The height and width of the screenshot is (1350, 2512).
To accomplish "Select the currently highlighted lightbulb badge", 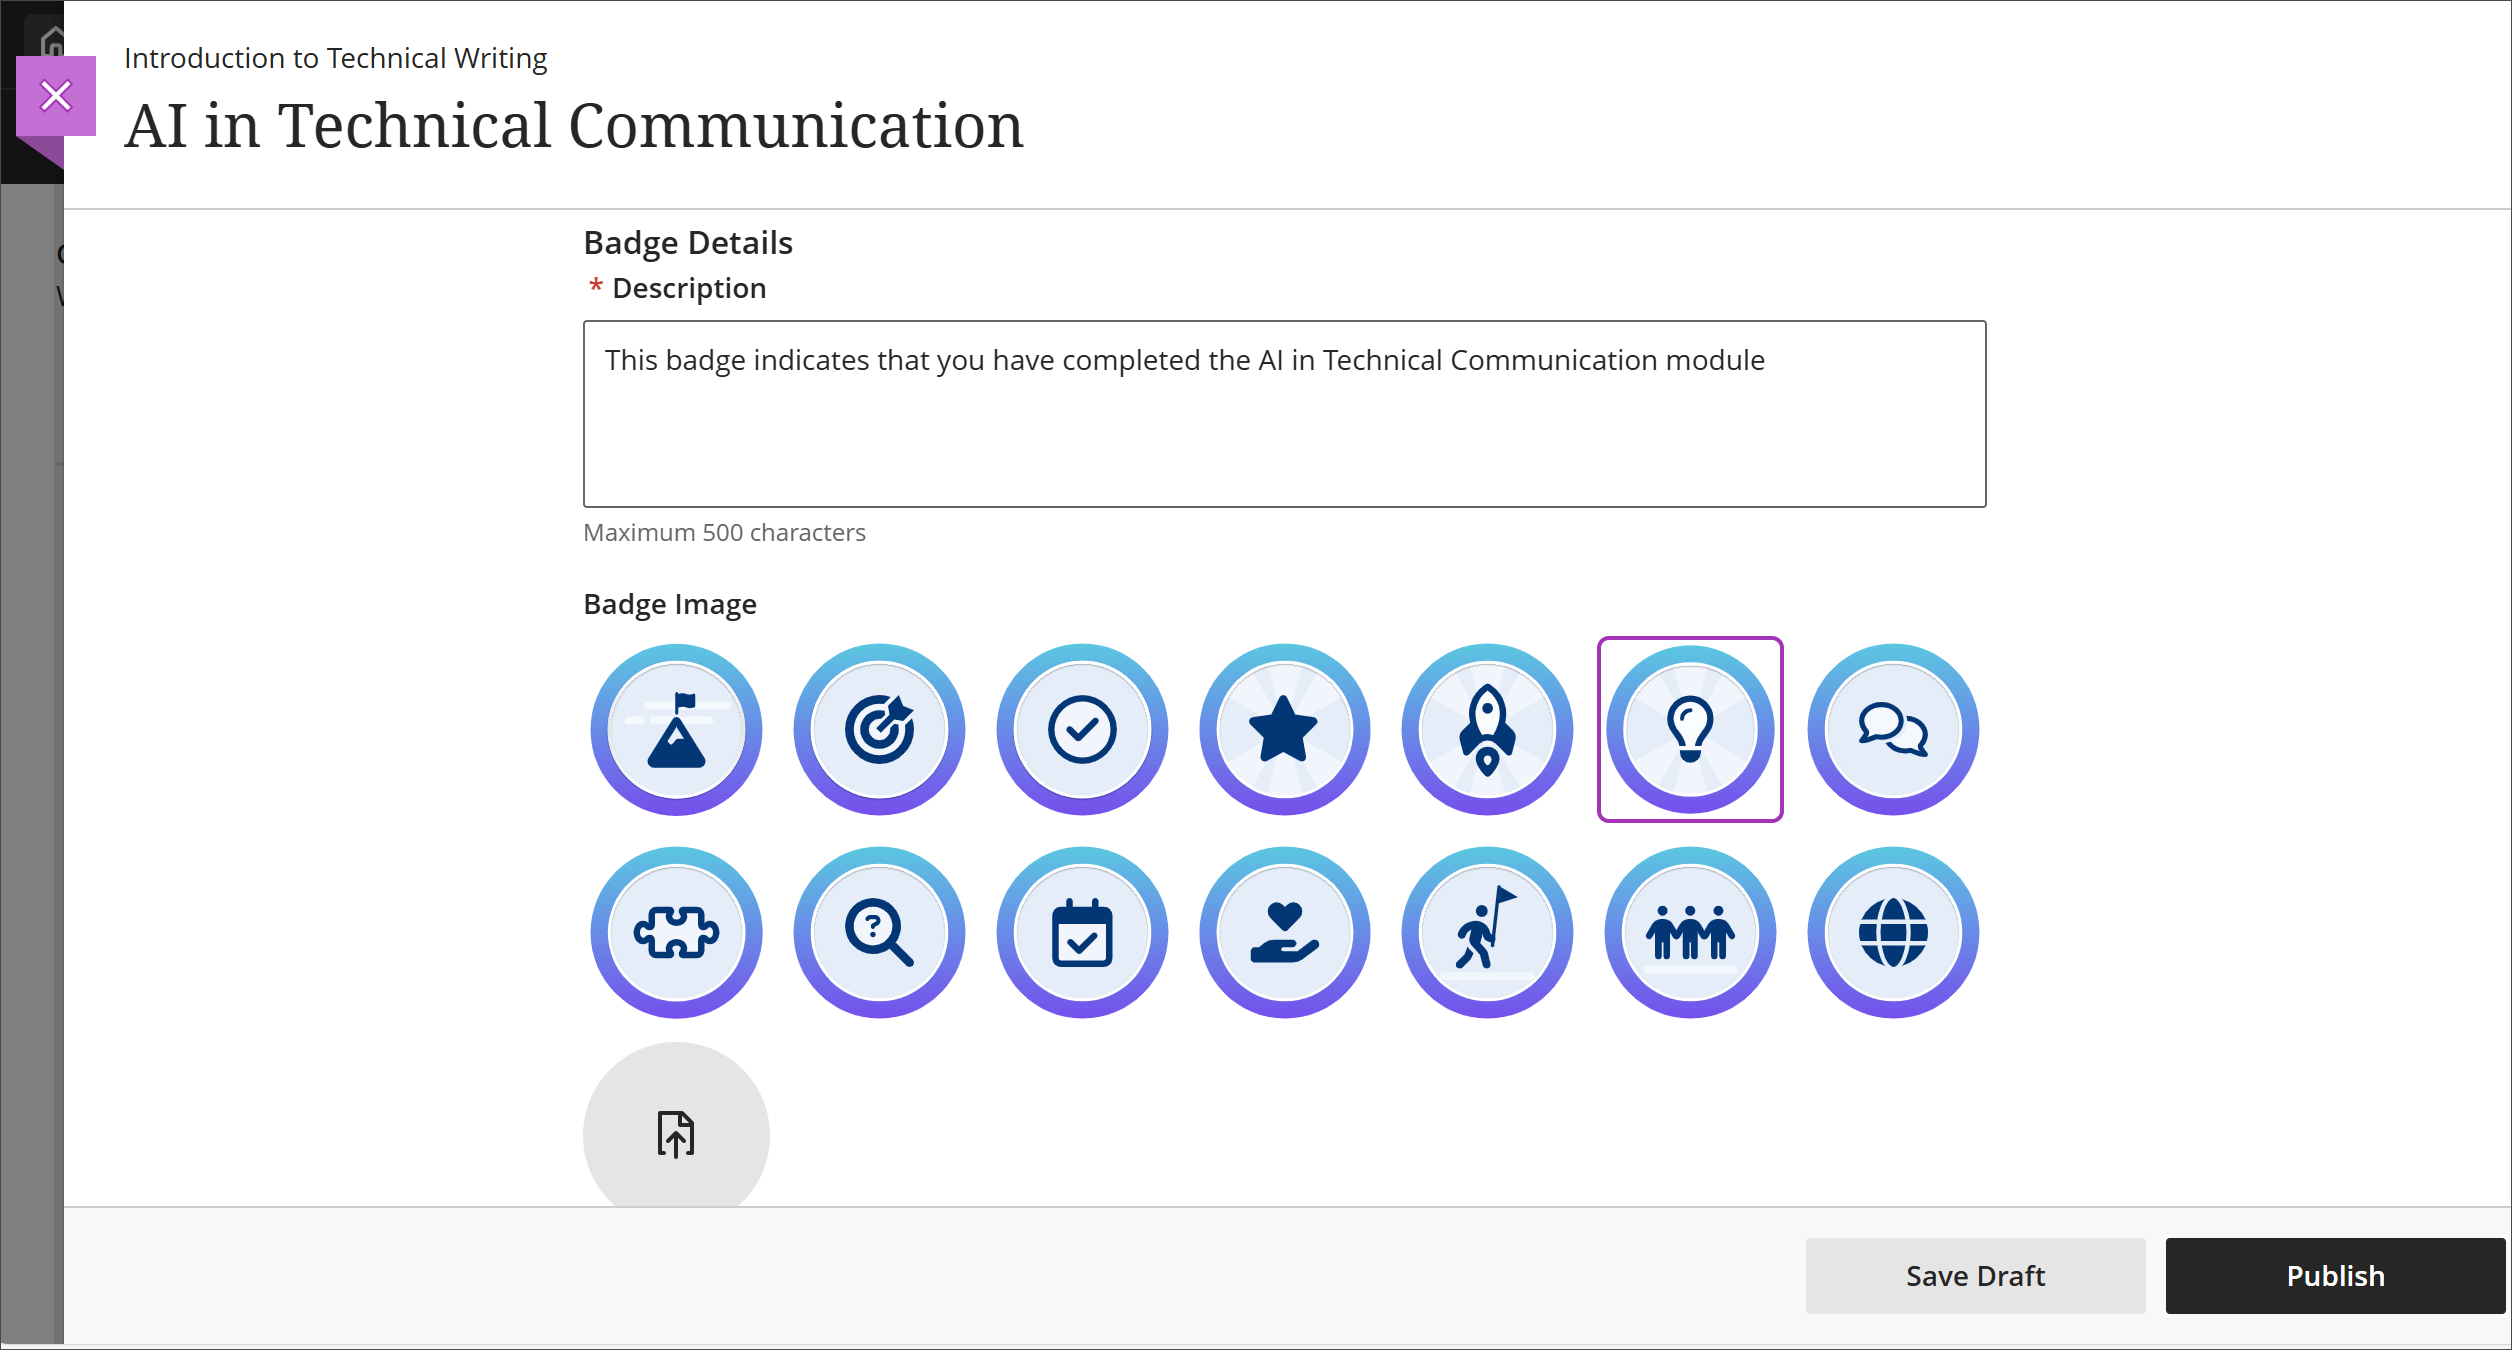I will [1690, 730].
